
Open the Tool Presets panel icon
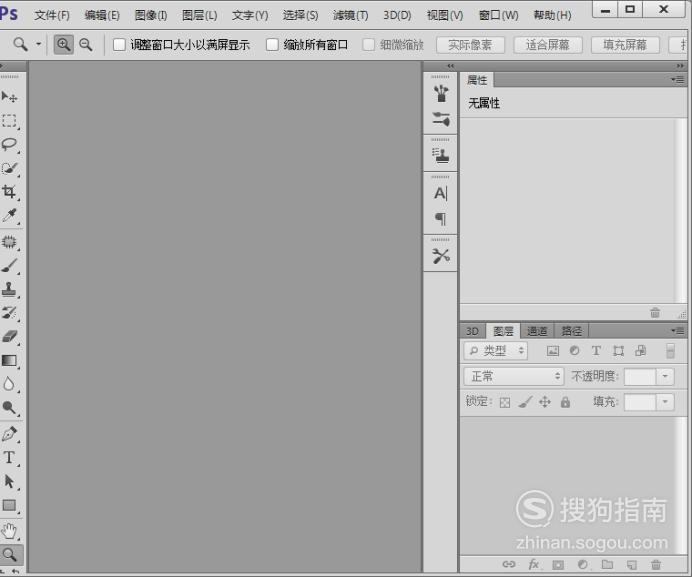pyautogui.click(x=440, y=256)
